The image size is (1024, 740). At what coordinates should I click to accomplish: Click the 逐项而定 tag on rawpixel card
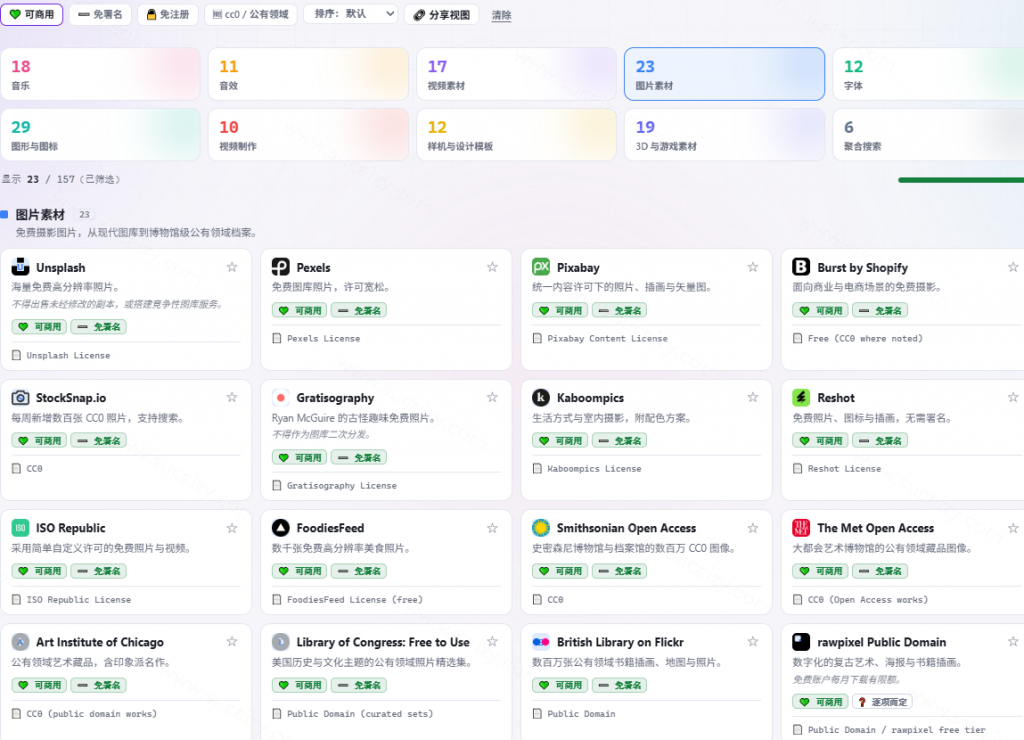[x=882, y=702]
